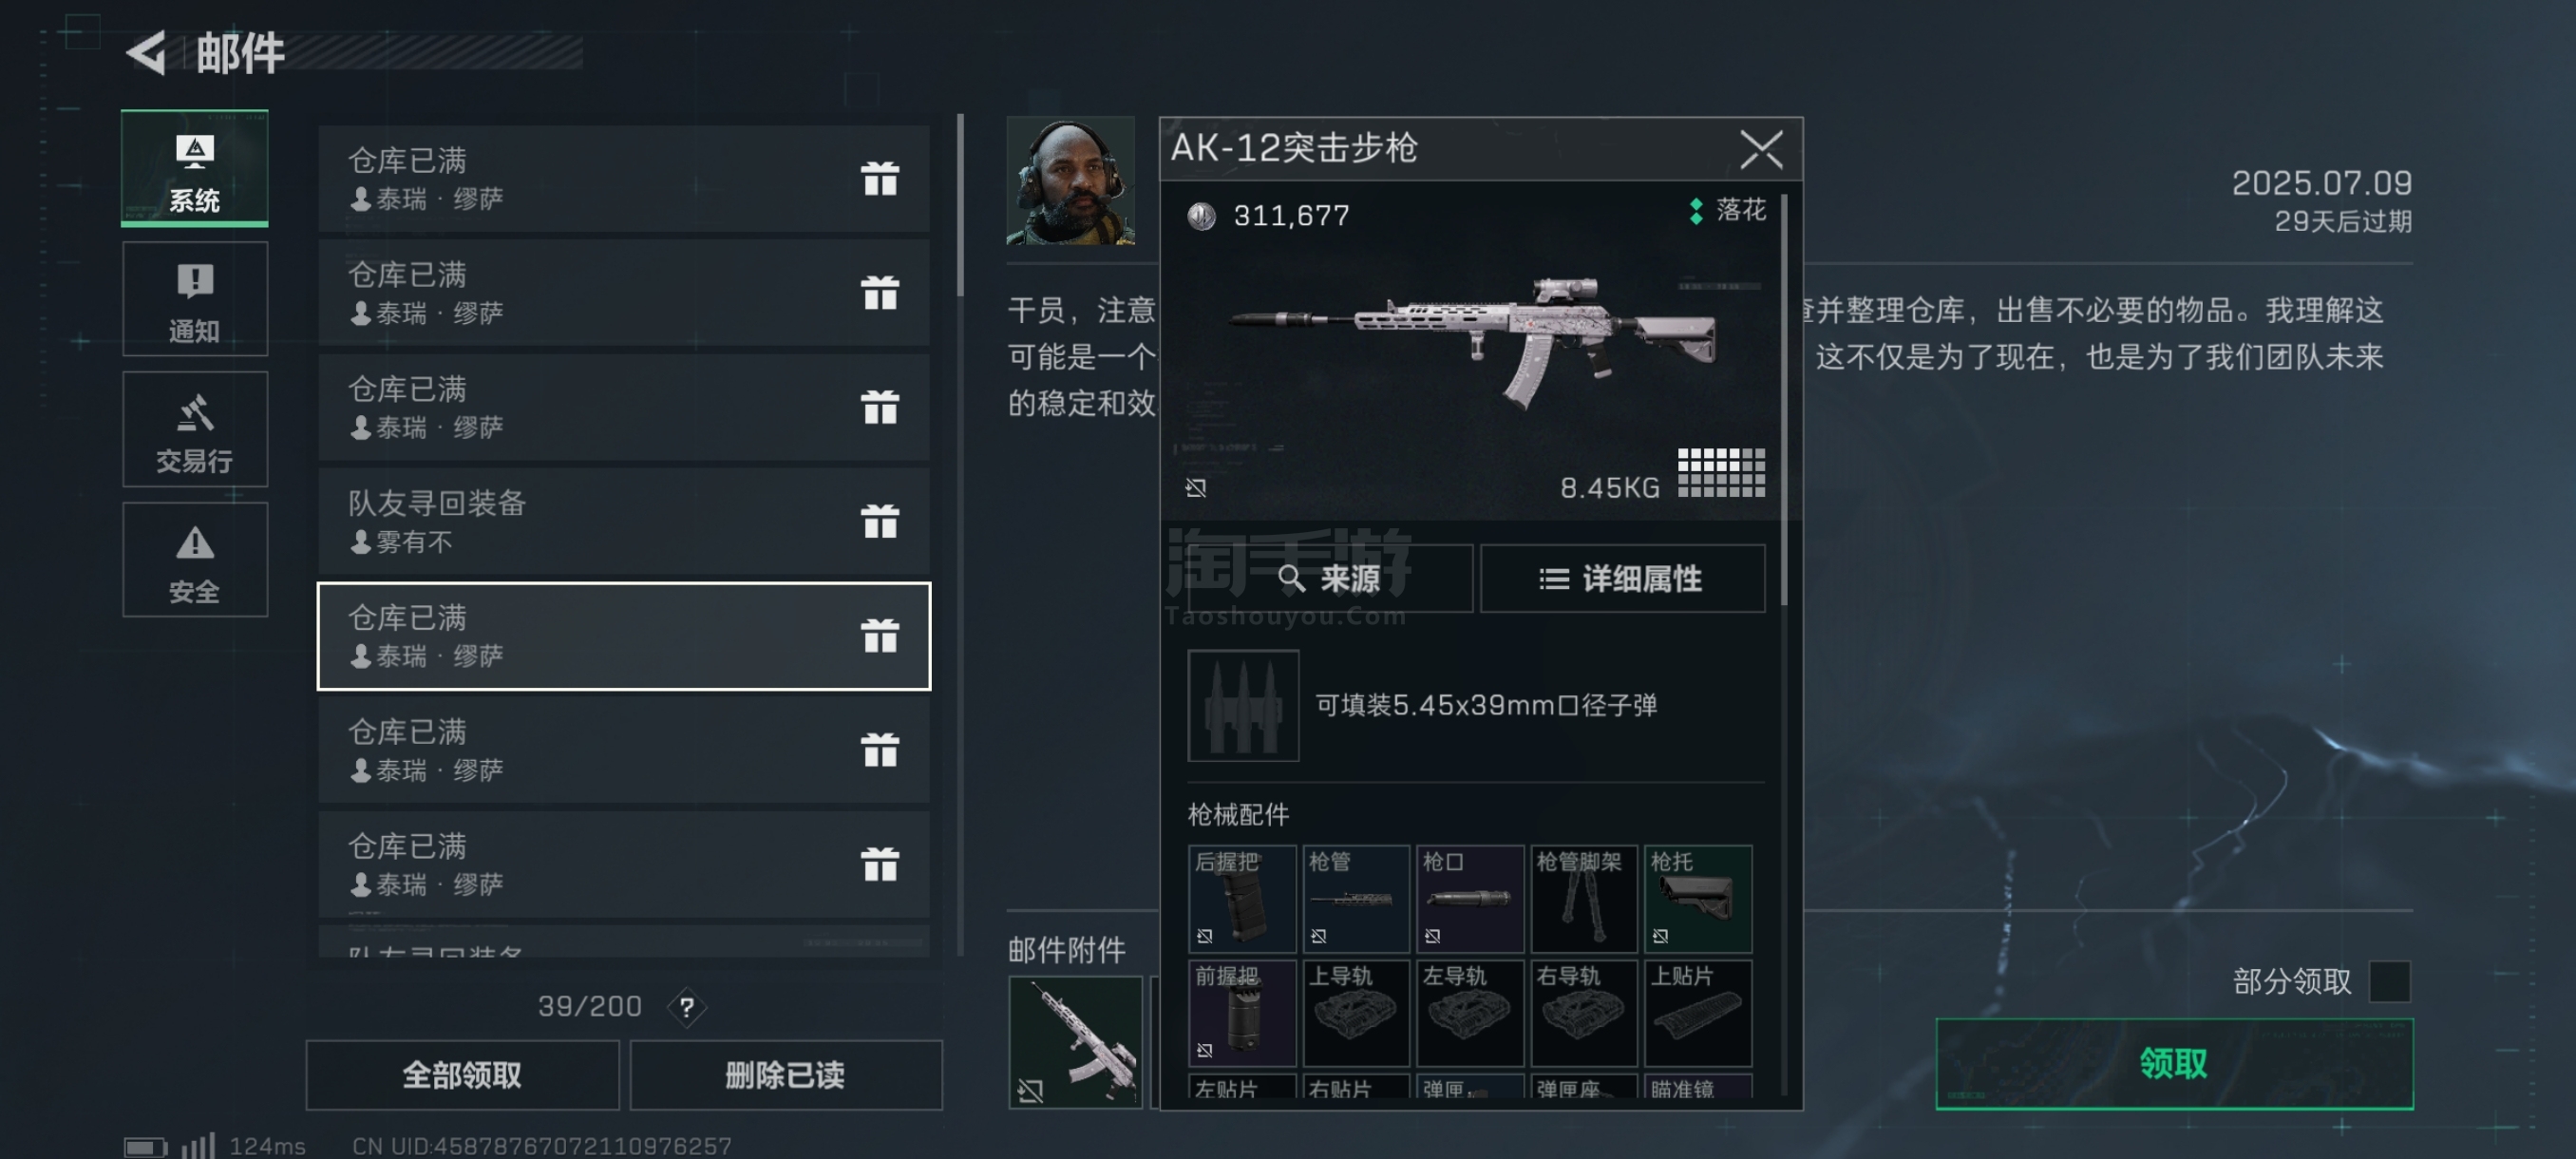Image resolution: width=2576 pixels, height=1159 pixels.
Task: Open the 安全 security tab
Action: [195, 559]
